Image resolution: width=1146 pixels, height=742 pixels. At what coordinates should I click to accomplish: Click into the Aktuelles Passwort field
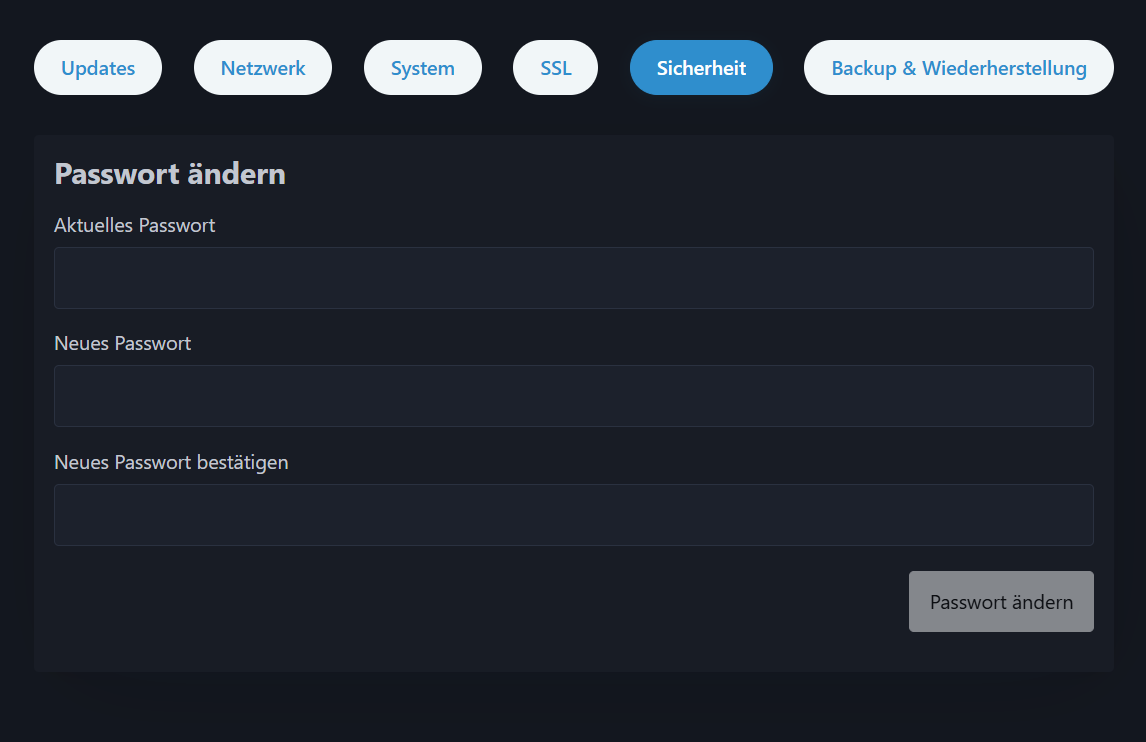point(573,277)
